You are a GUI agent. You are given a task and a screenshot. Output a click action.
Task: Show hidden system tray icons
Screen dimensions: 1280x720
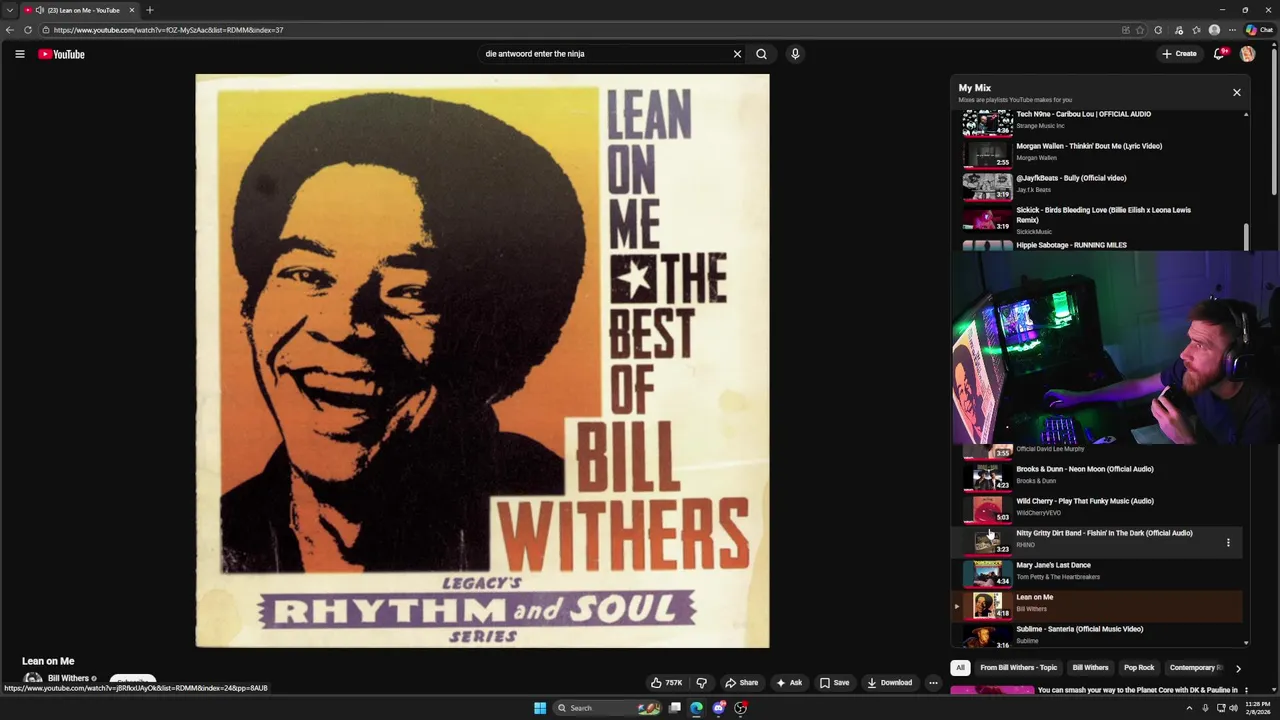(x=1189, y=708)
